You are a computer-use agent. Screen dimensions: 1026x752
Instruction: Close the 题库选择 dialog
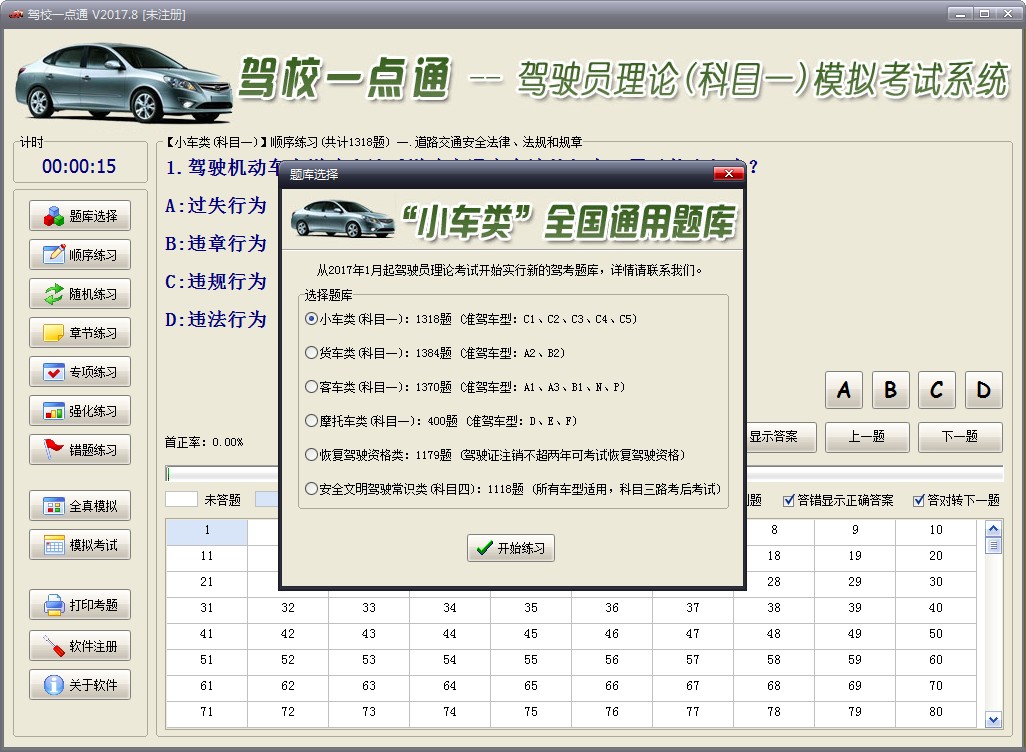tap(727, 172)
